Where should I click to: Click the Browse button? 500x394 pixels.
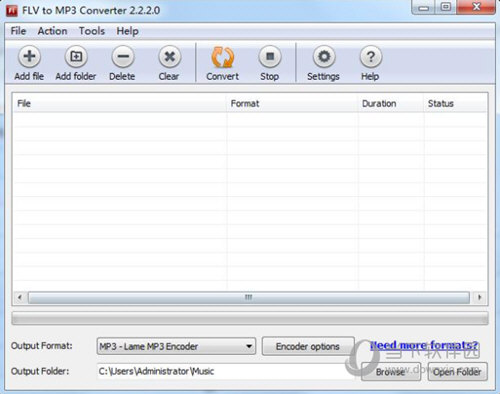(x=391, y=372)
